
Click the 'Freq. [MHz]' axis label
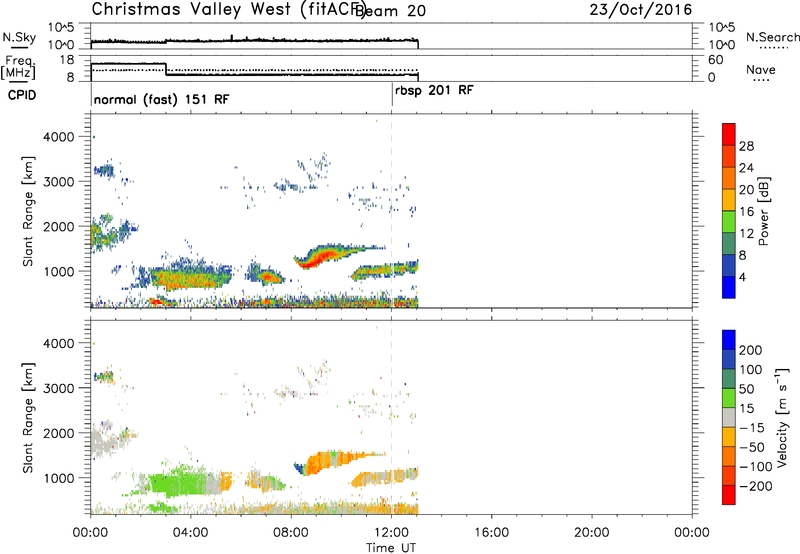tap(18, 68)
